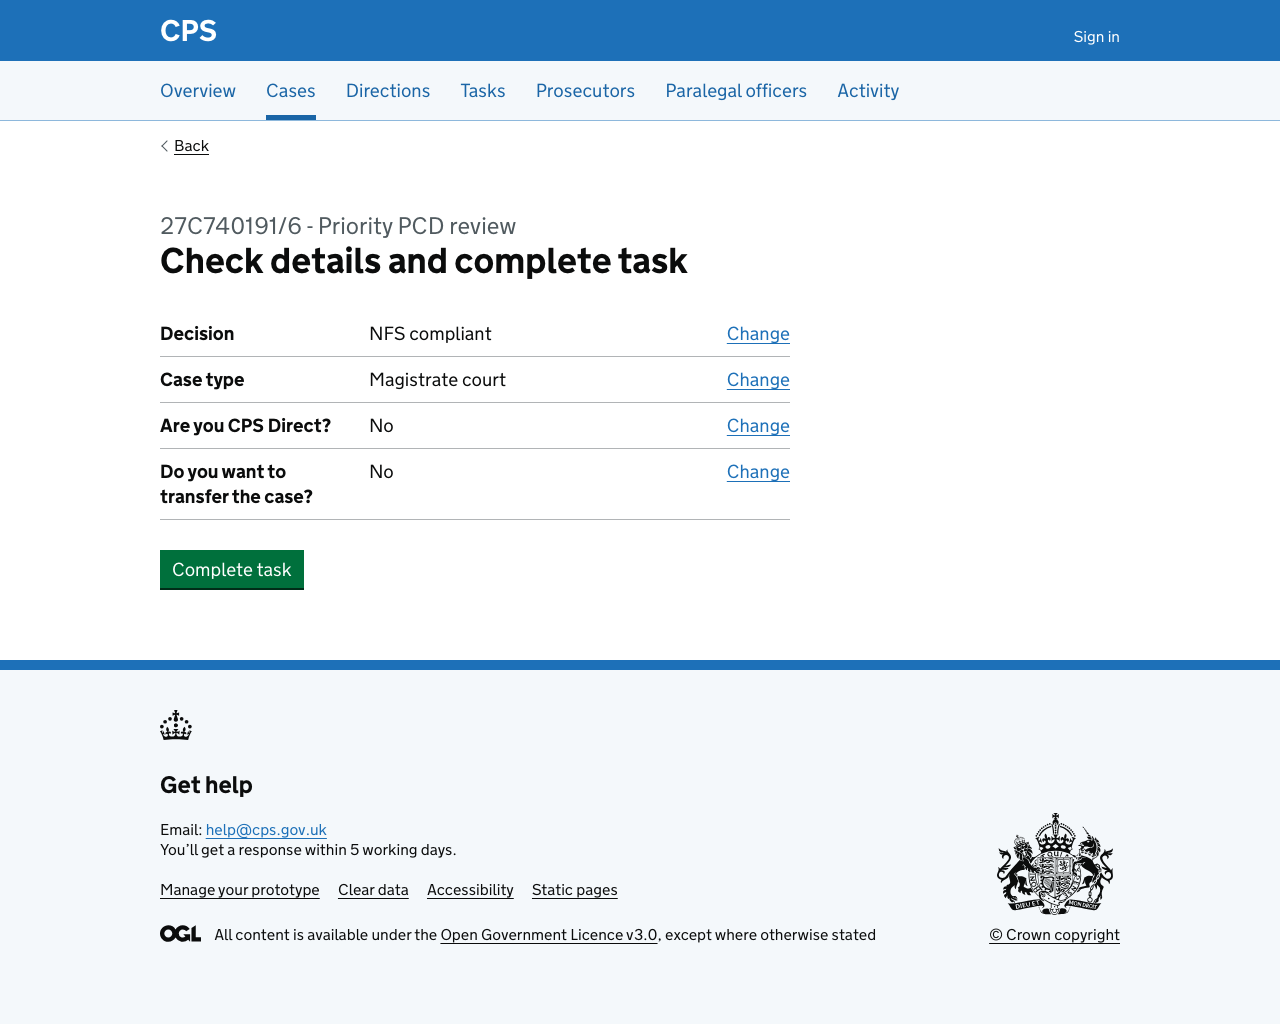
Task: View the Activity page
Action: 868,89
